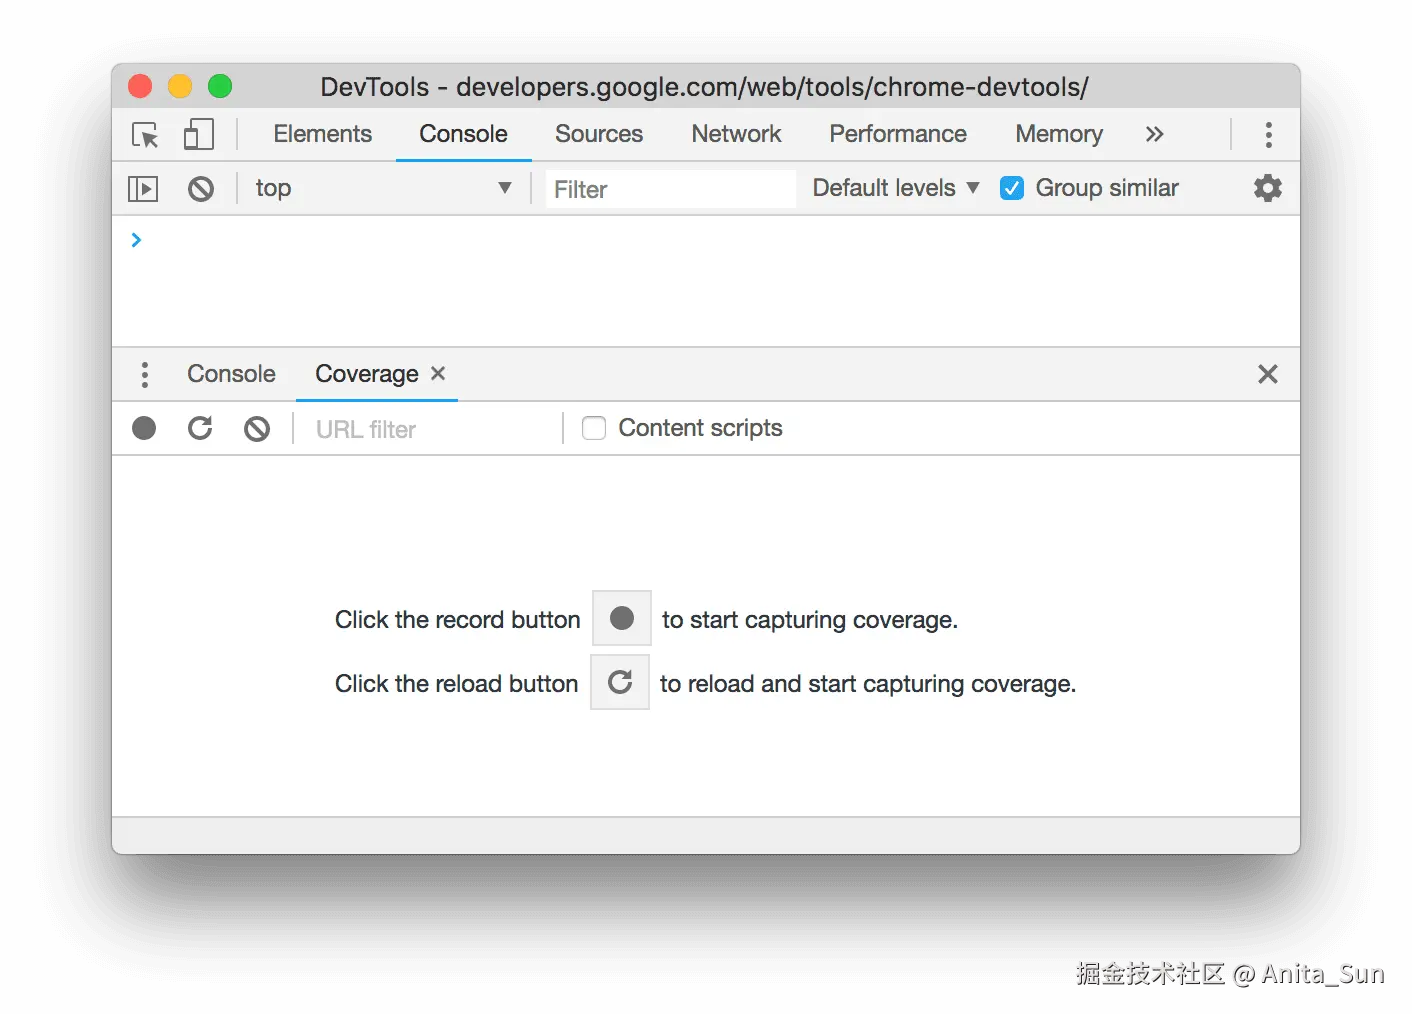This screenshot has height=1014, width=1412.
Task: Show more tabs via the double chevron
Action: [x=1155, y=134]
